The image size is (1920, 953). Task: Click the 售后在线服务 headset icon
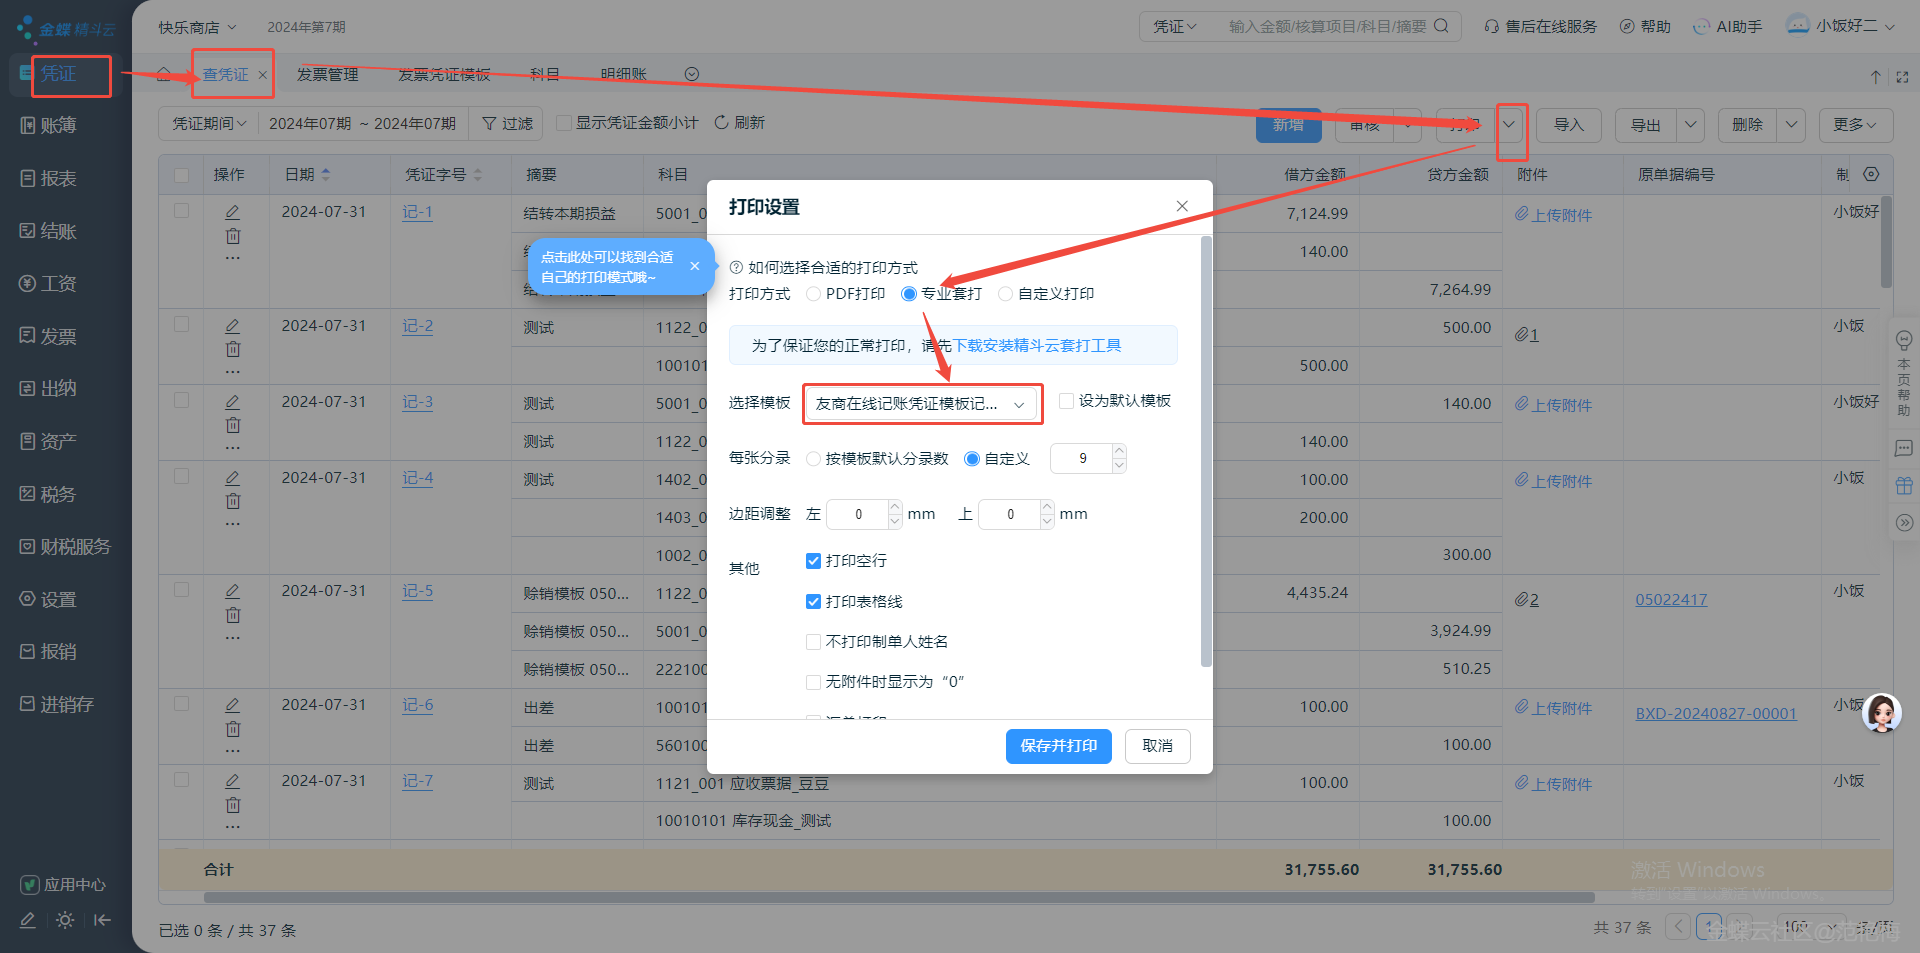[1491, 27]
